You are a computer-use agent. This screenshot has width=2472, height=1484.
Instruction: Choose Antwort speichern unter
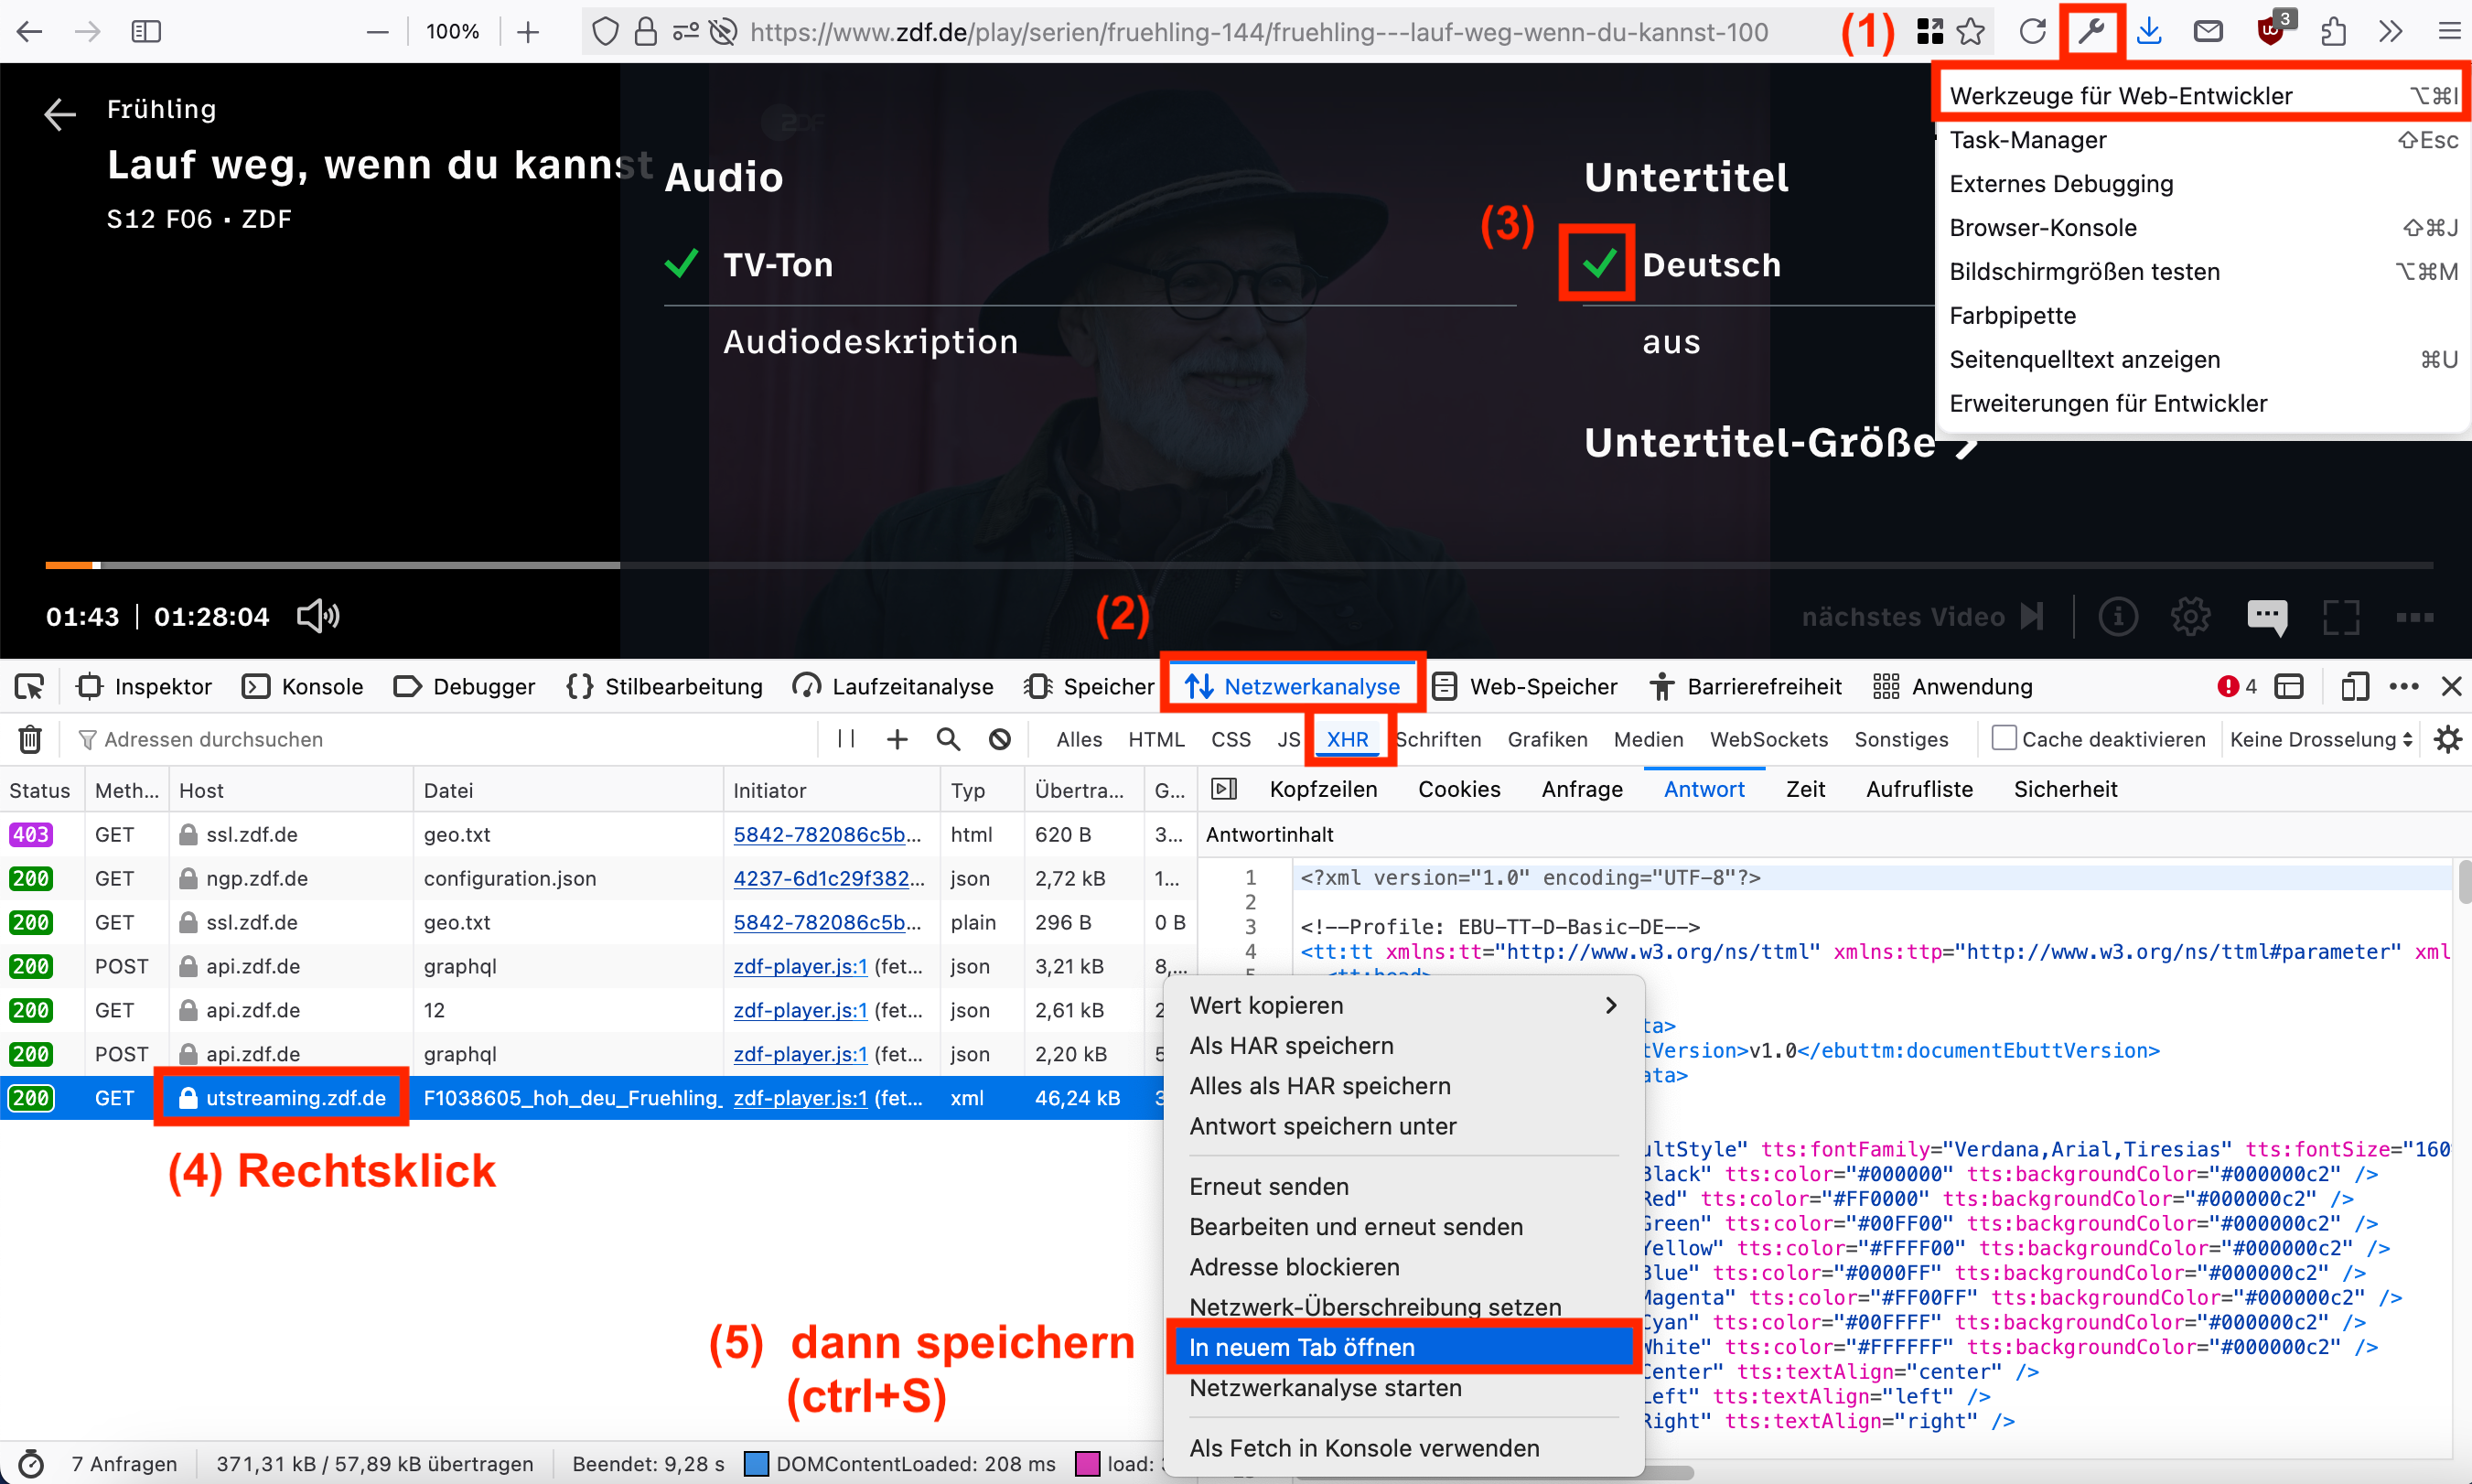tap(1404, 1126)
